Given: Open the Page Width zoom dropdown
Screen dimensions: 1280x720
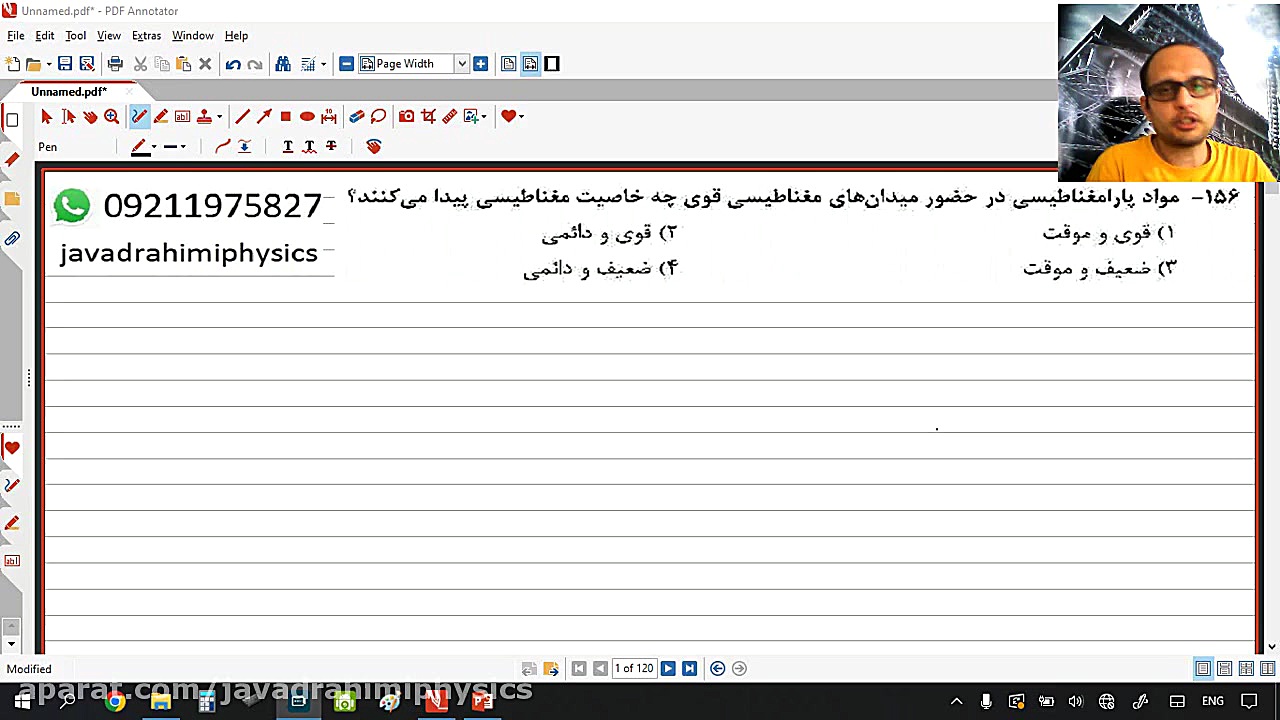Looking at the screenshot, I should coord(461,63).
